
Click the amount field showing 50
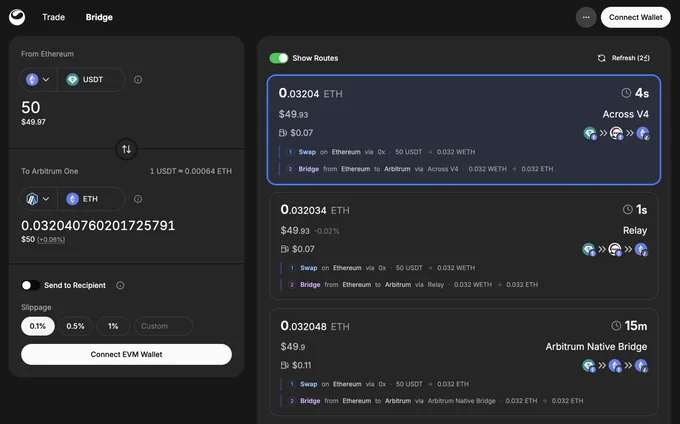(31, 107)
